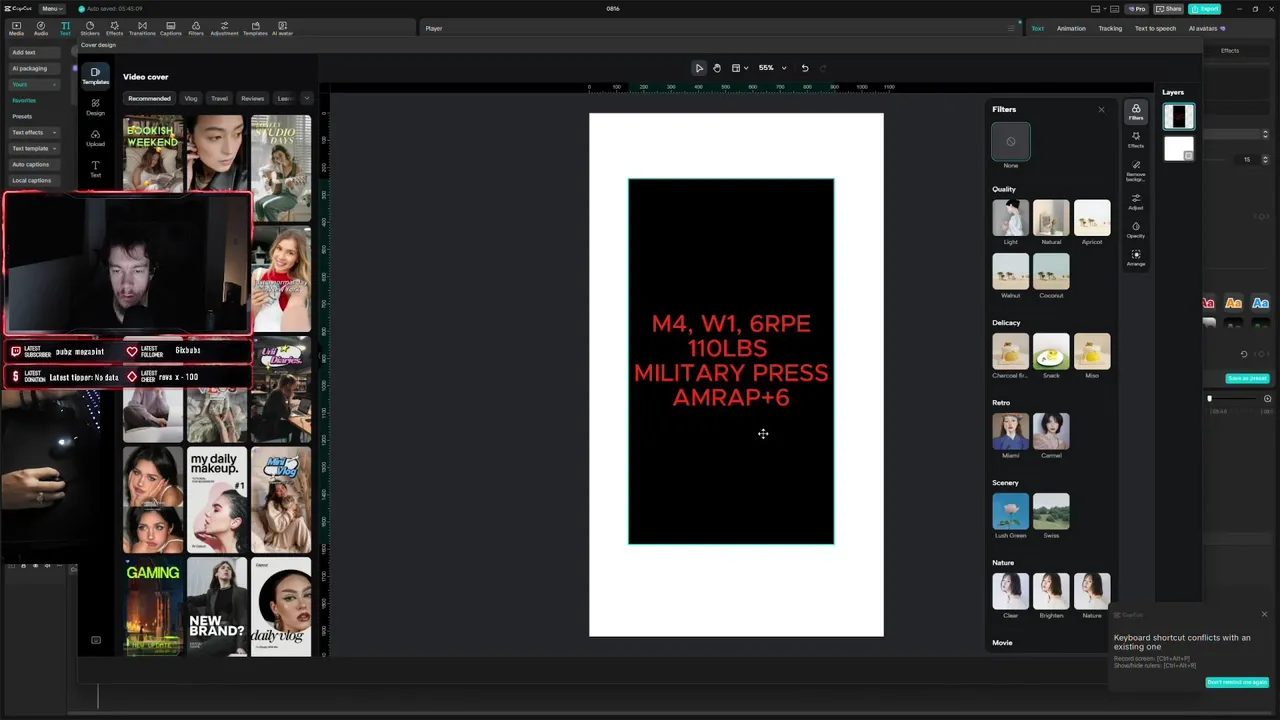Apply the Miami retro filter
The image size is (1280, 720).
point(1010,431)
